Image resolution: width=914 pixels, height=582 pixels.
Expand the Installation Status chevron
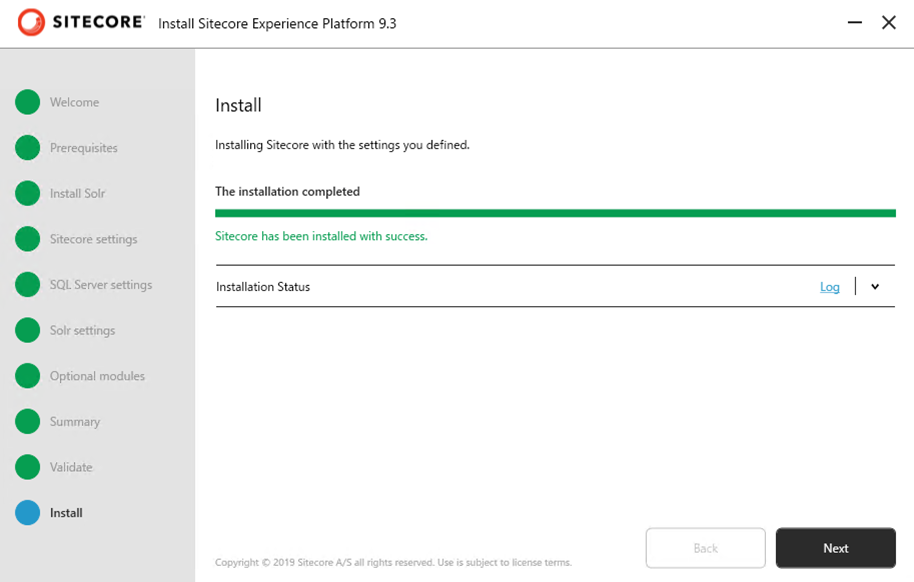(x=875, y=287)
